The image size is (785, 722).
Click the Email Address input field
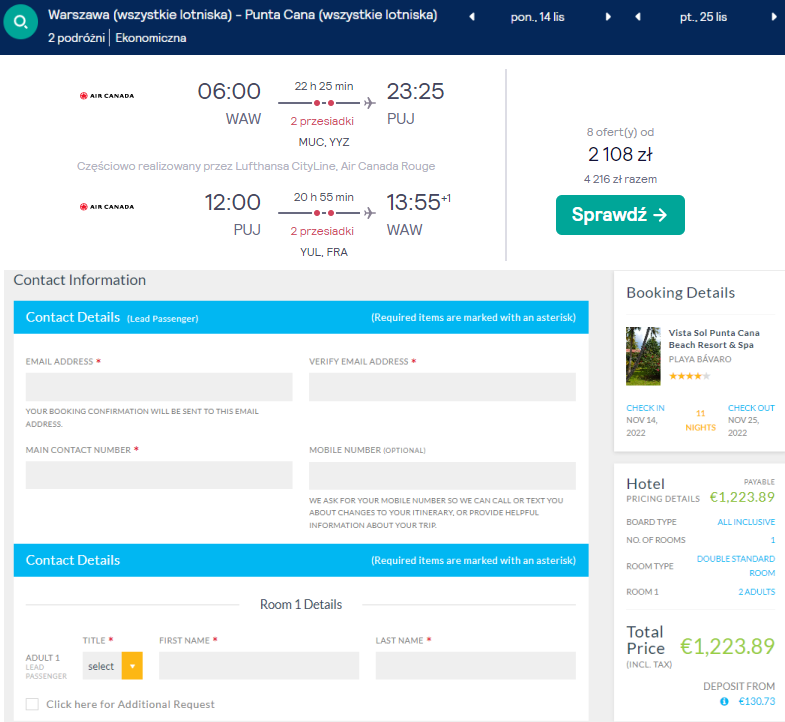pos(159,387)
